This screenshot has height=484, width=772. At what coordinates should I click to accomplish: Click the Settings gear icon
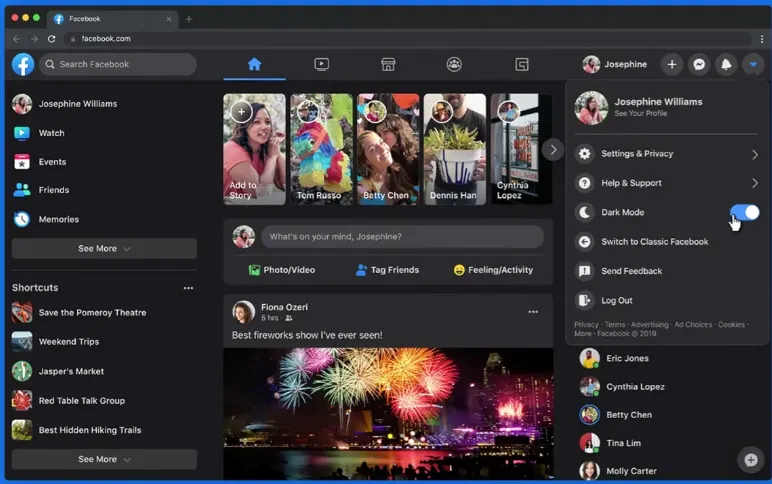[584, 154]
